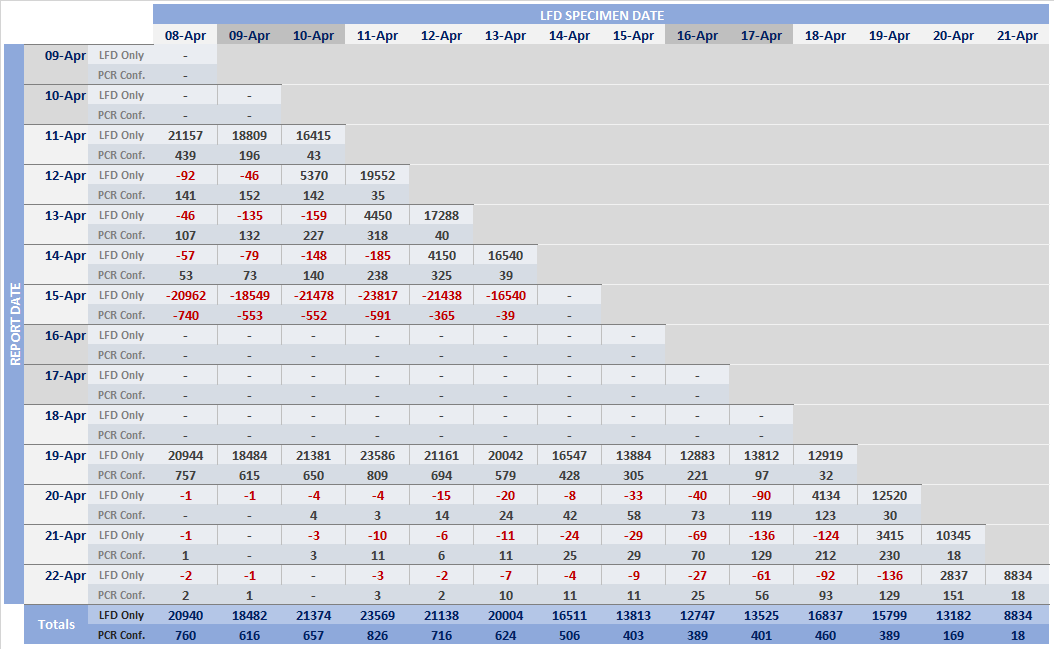Click the PCR Conf. value 809
Viewport: 1054px width, 649px height.
tap(377, 475)
